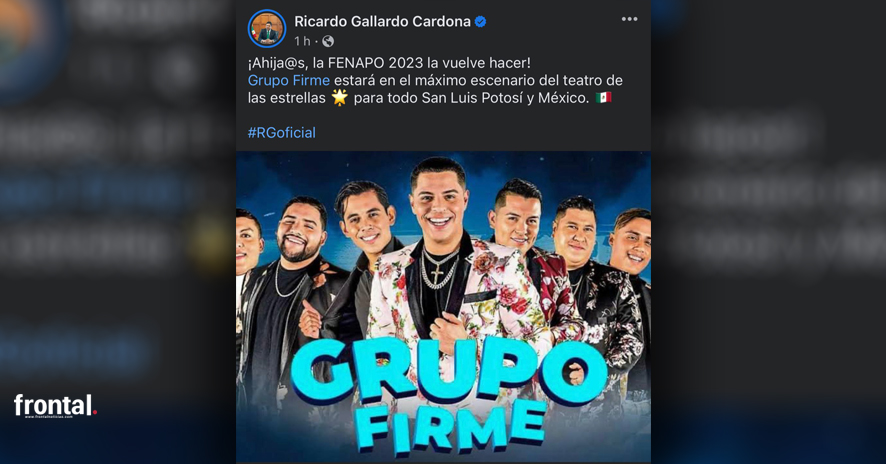Screen dimensions: 886x464
Task: Click the silver cross necklace
Action: pyautogui.click(x=438, y=271)
